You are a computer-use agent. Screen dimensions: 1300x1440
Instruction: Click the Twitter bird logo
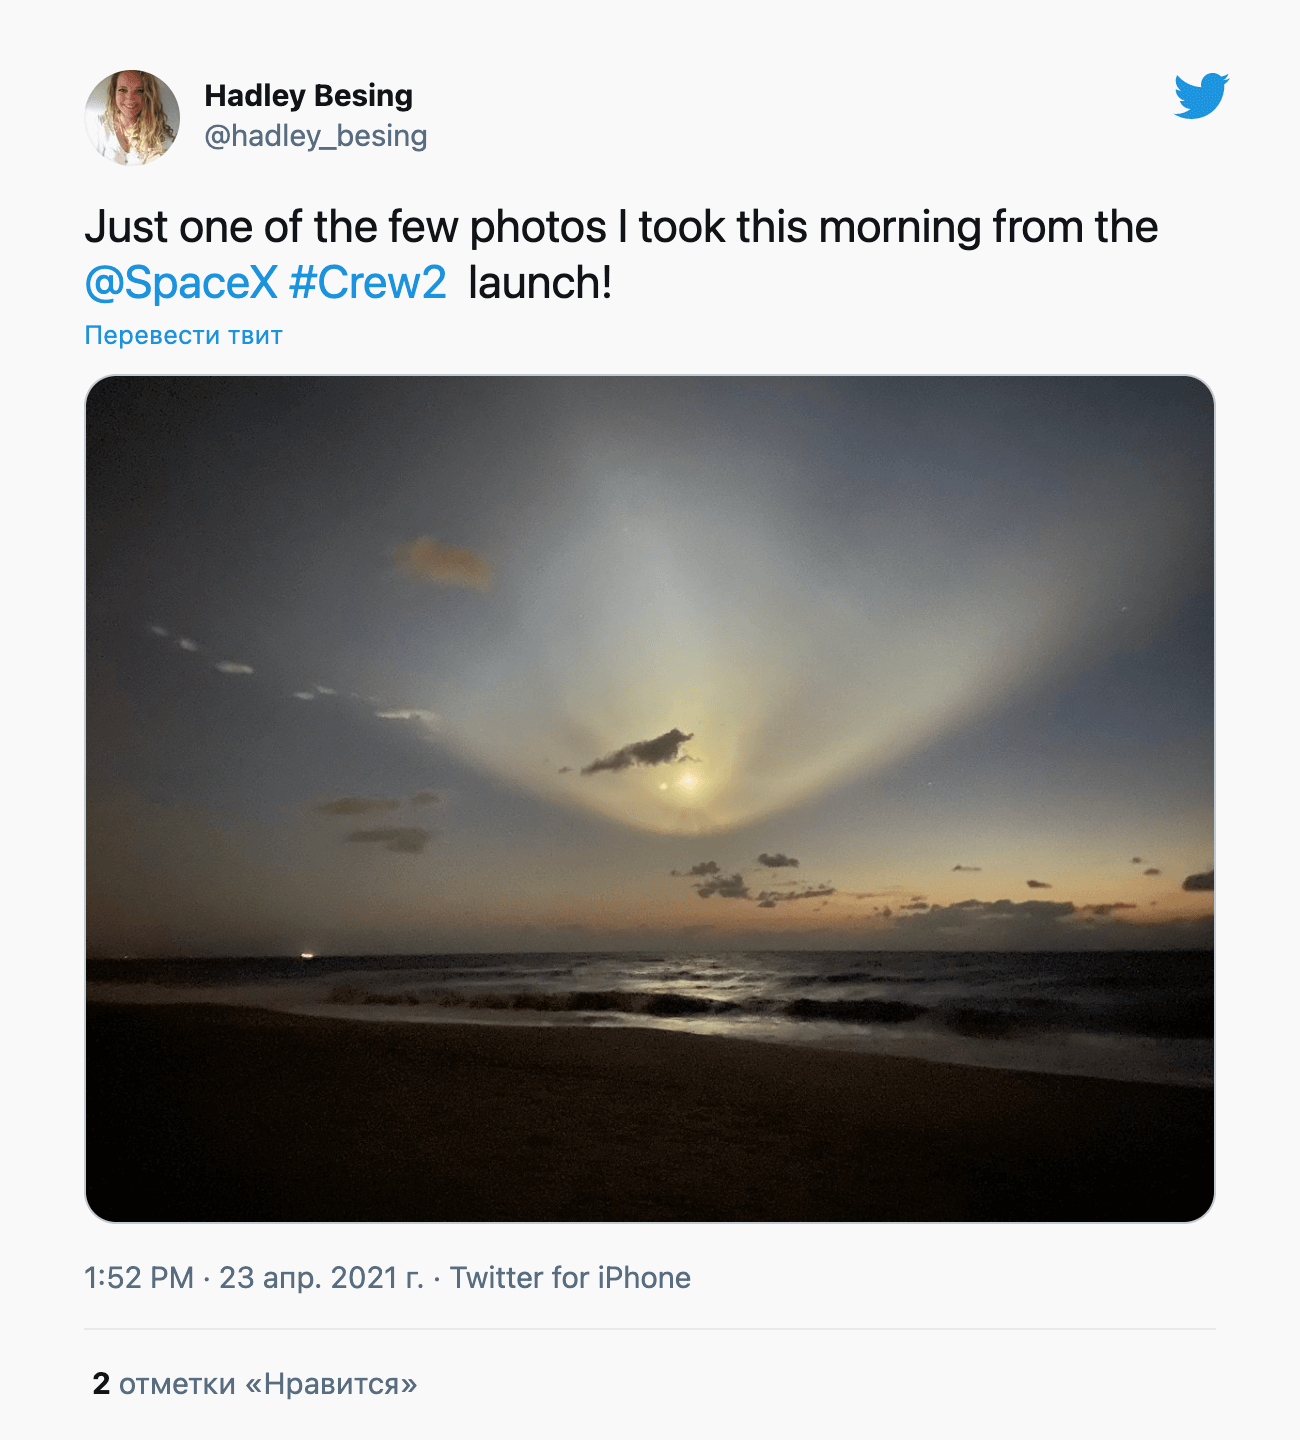1201,96
